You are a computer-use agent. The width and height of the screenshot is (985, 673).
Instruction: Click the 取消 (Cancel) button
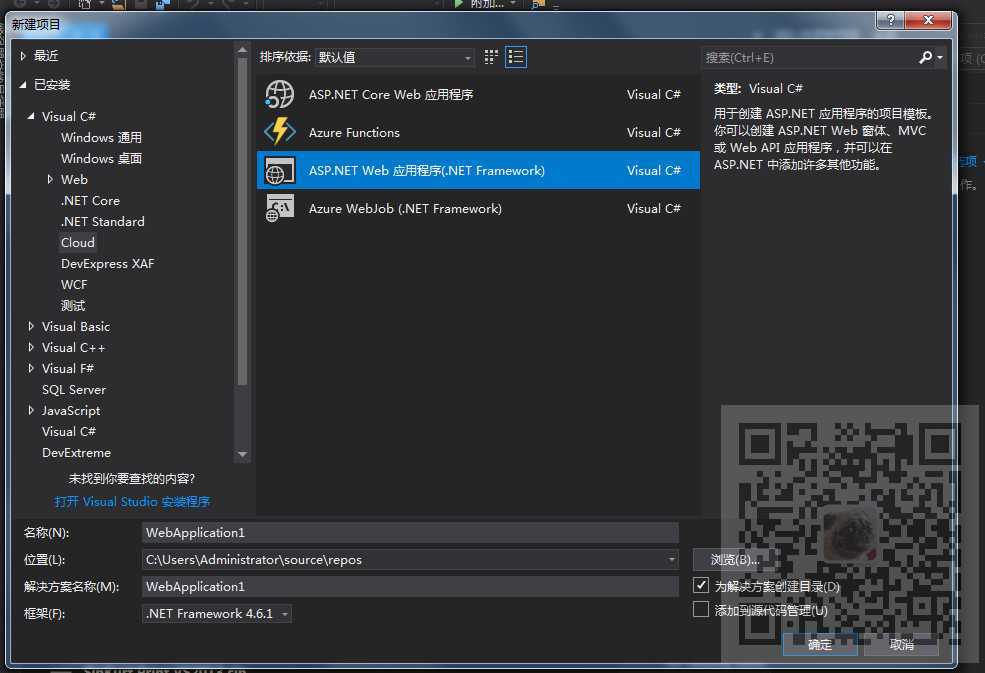[901, 644]
